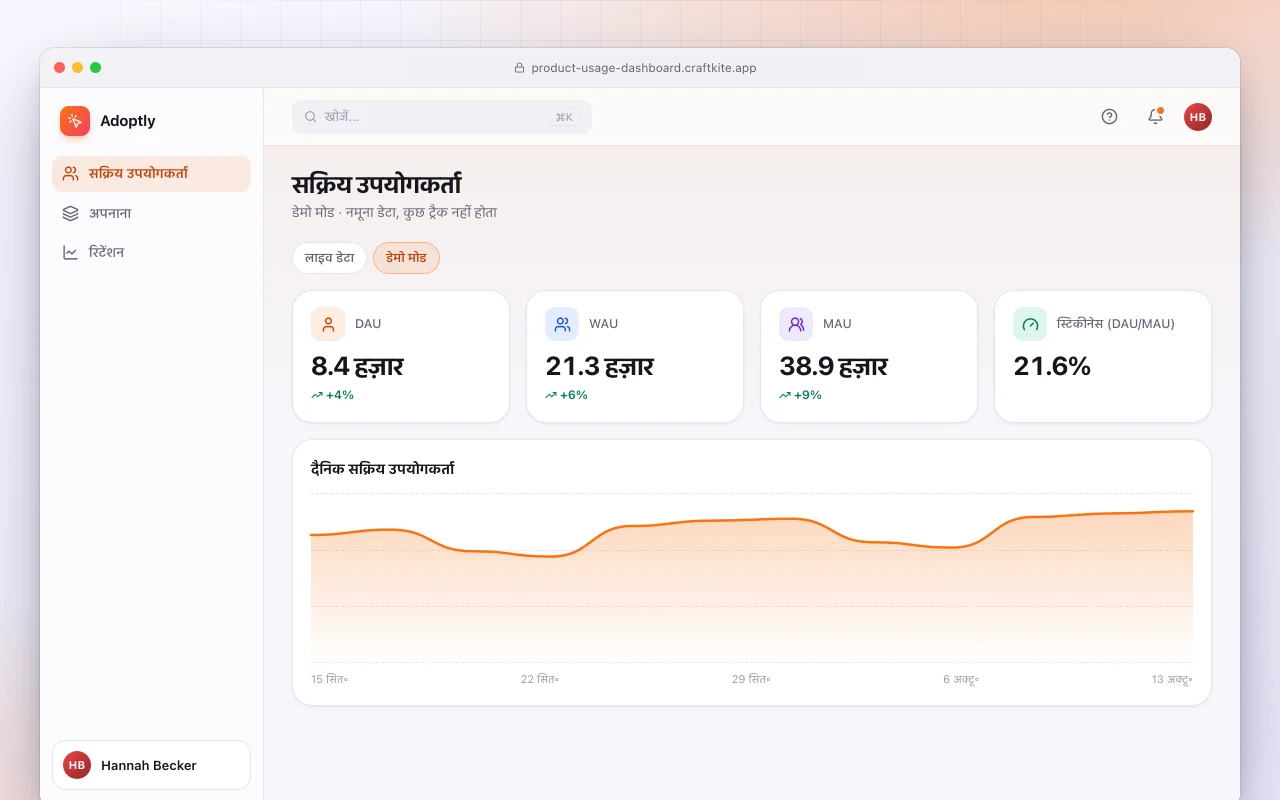Open the notifications bell

[1155, 117]
